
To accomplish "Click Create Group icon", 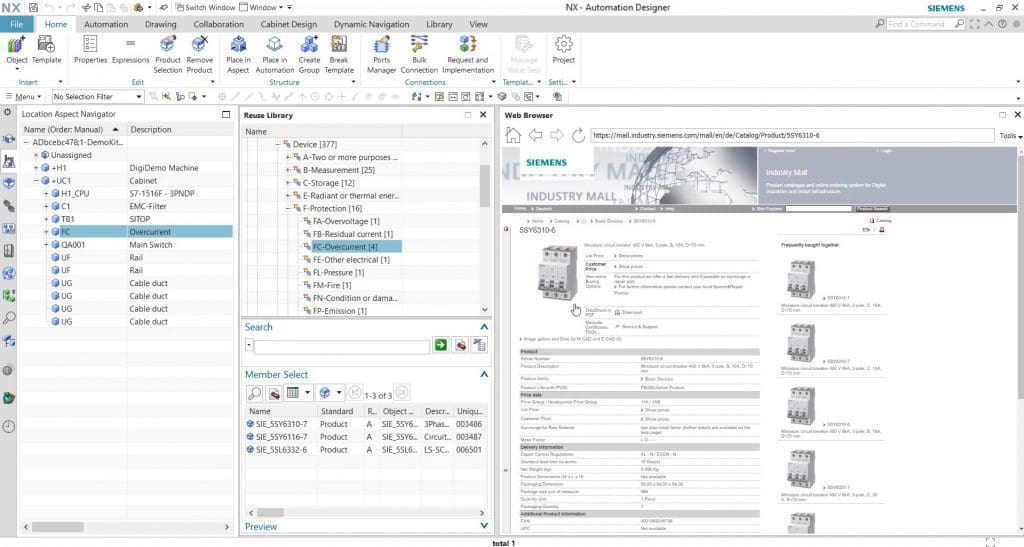I will [309, 44].
